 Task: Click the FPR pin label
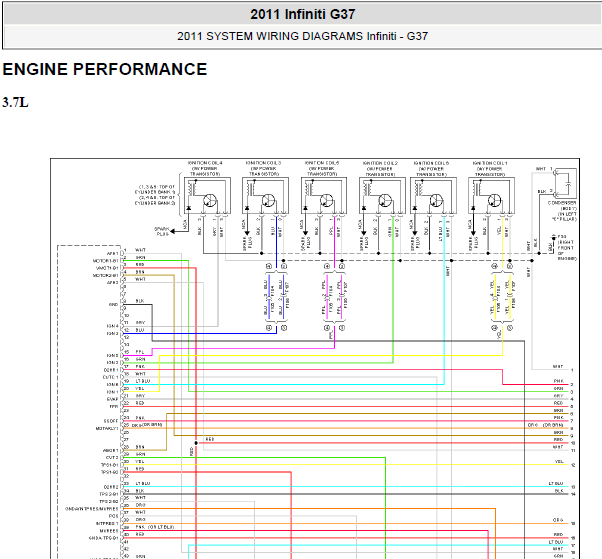click(x=114, y=407)
